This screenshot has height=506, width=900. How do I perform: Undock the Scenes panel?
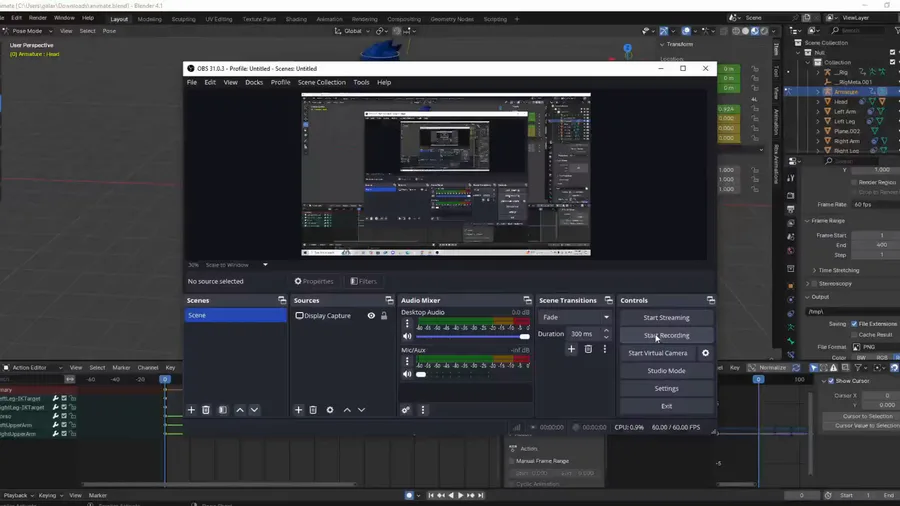(282, 300)
